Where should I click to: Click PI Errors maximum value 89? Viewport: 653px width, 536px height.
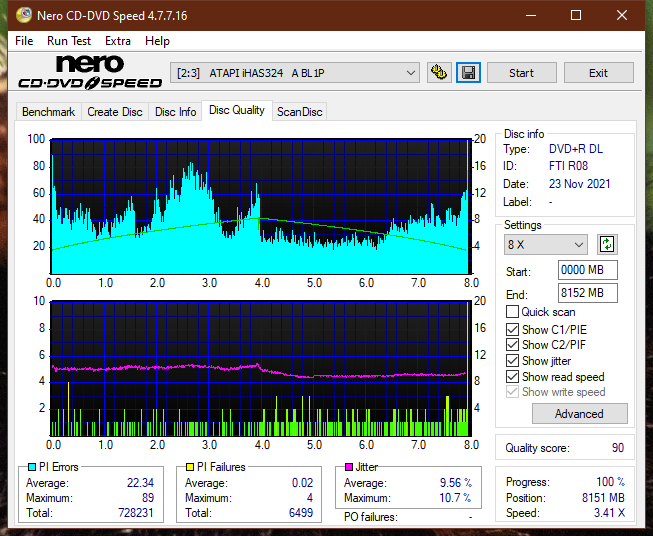click(148, 498)
